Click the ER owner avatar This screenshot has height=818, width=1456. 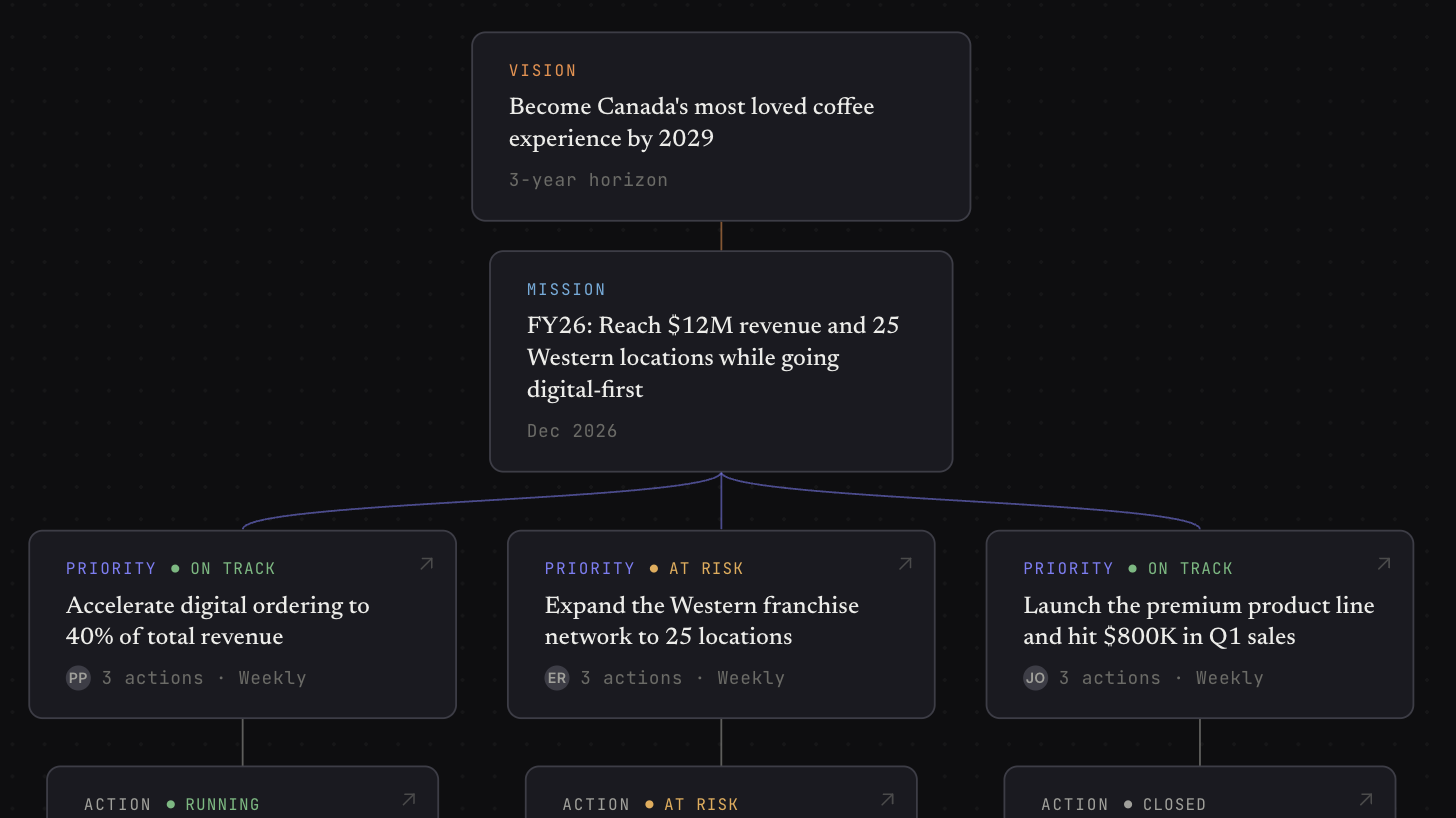(x=557, y=678)
